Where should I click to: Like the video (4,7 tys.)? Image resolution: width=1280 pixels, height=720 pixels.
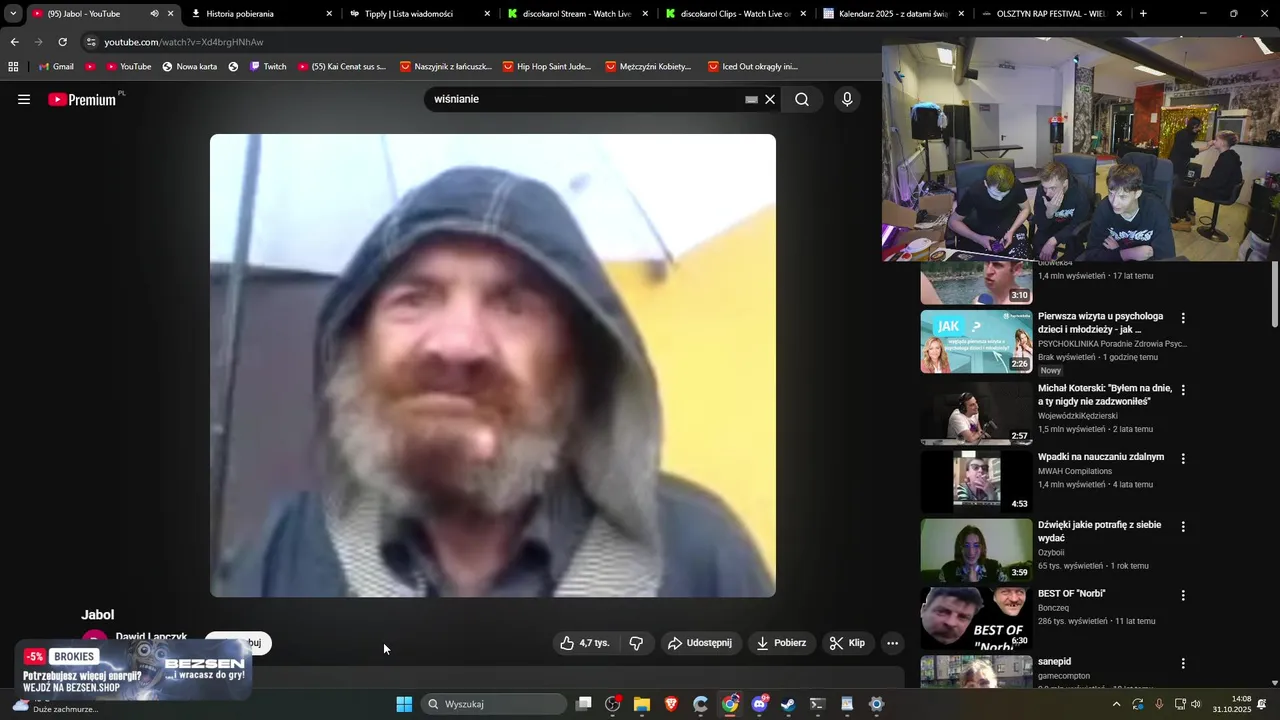pyautogui.click(x=585, y=643)
